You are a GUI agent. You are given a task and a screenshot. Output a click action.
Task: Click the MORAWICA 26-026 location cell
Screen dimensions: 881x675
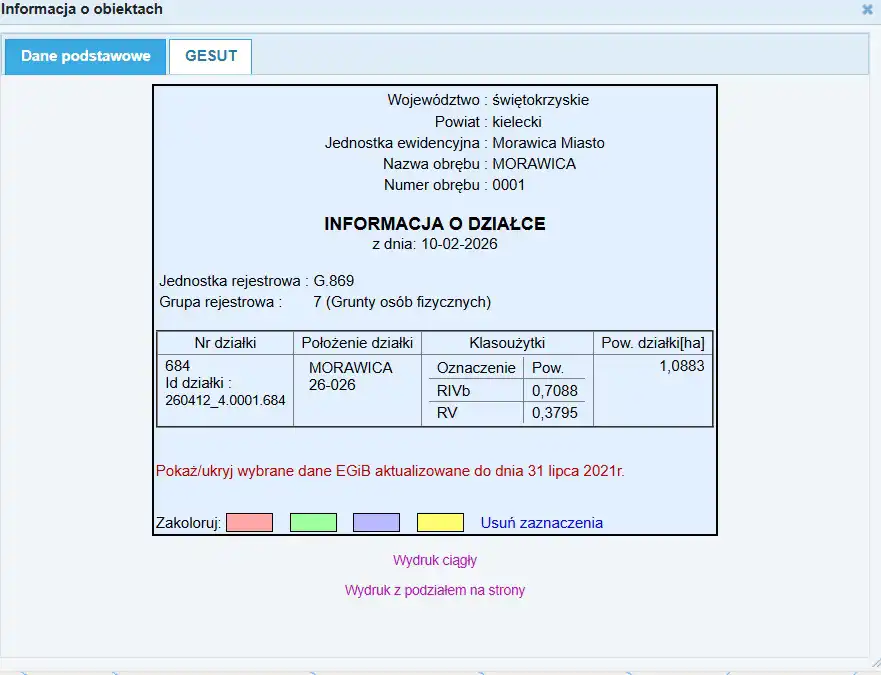click(x=350, y=375)
